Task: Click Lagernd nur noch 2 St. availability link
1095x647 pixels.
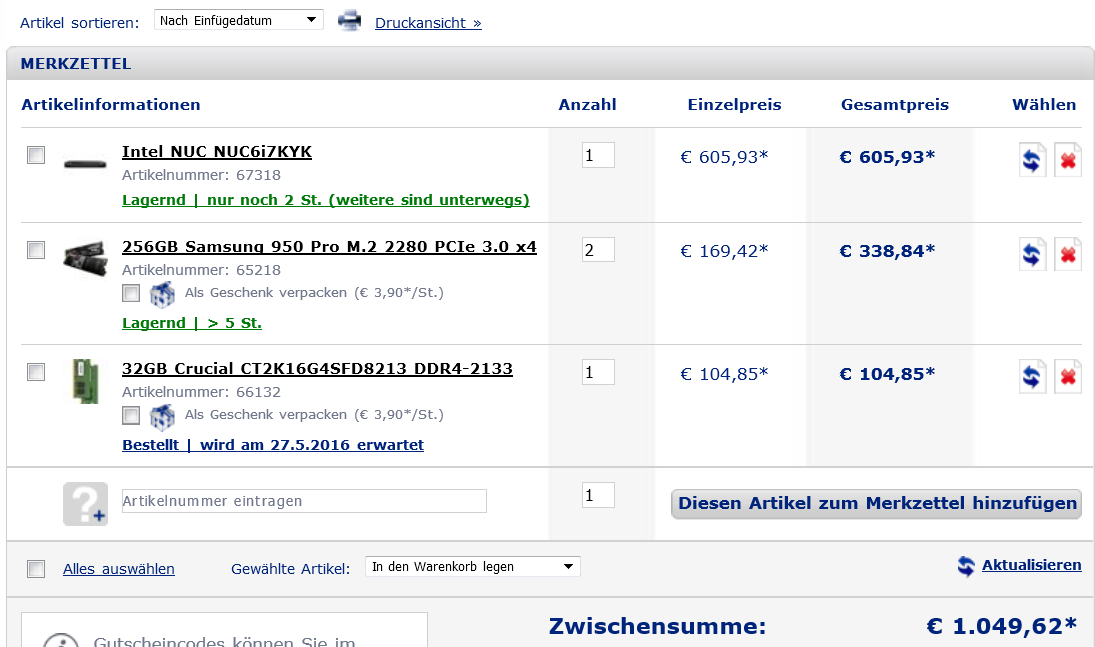Action: (x=325, y=200)
